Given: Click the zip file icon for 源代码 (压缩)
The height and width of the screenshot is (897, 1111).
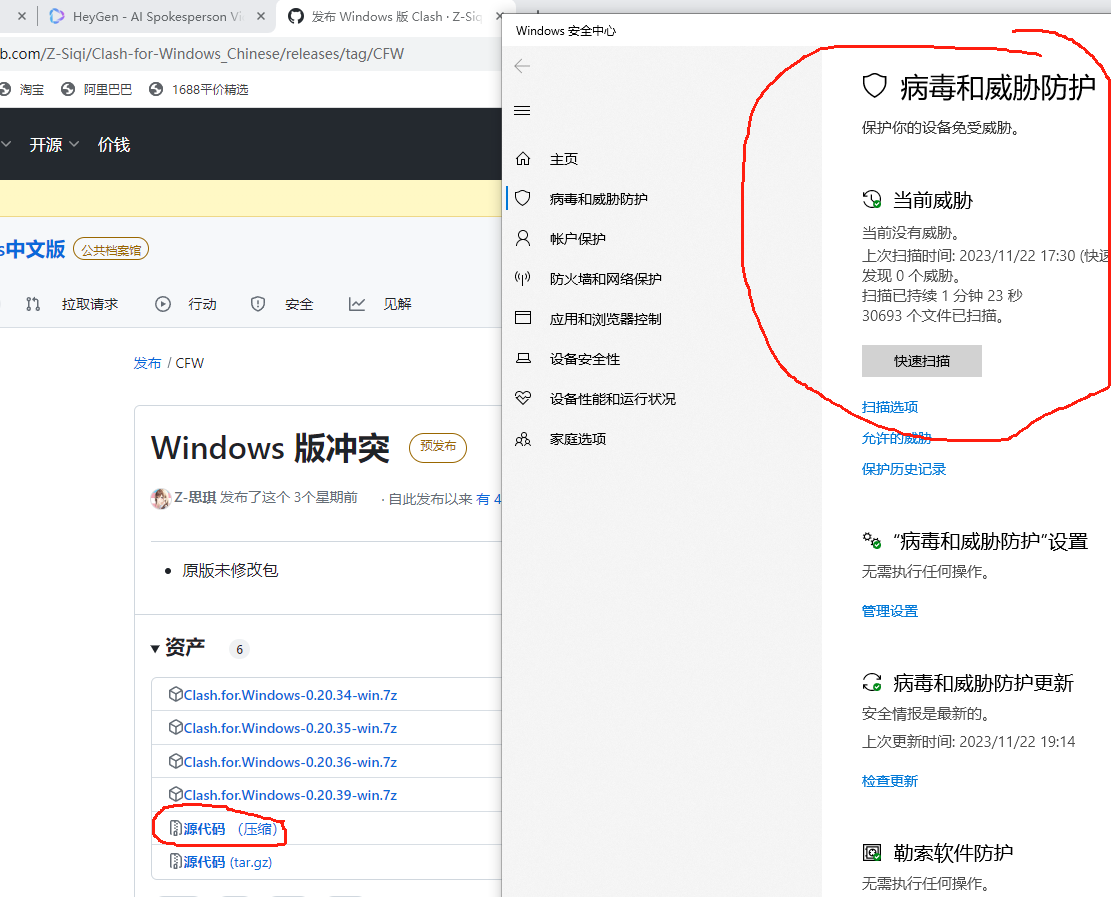Looking at the screenshot, I should click(176, 828).
